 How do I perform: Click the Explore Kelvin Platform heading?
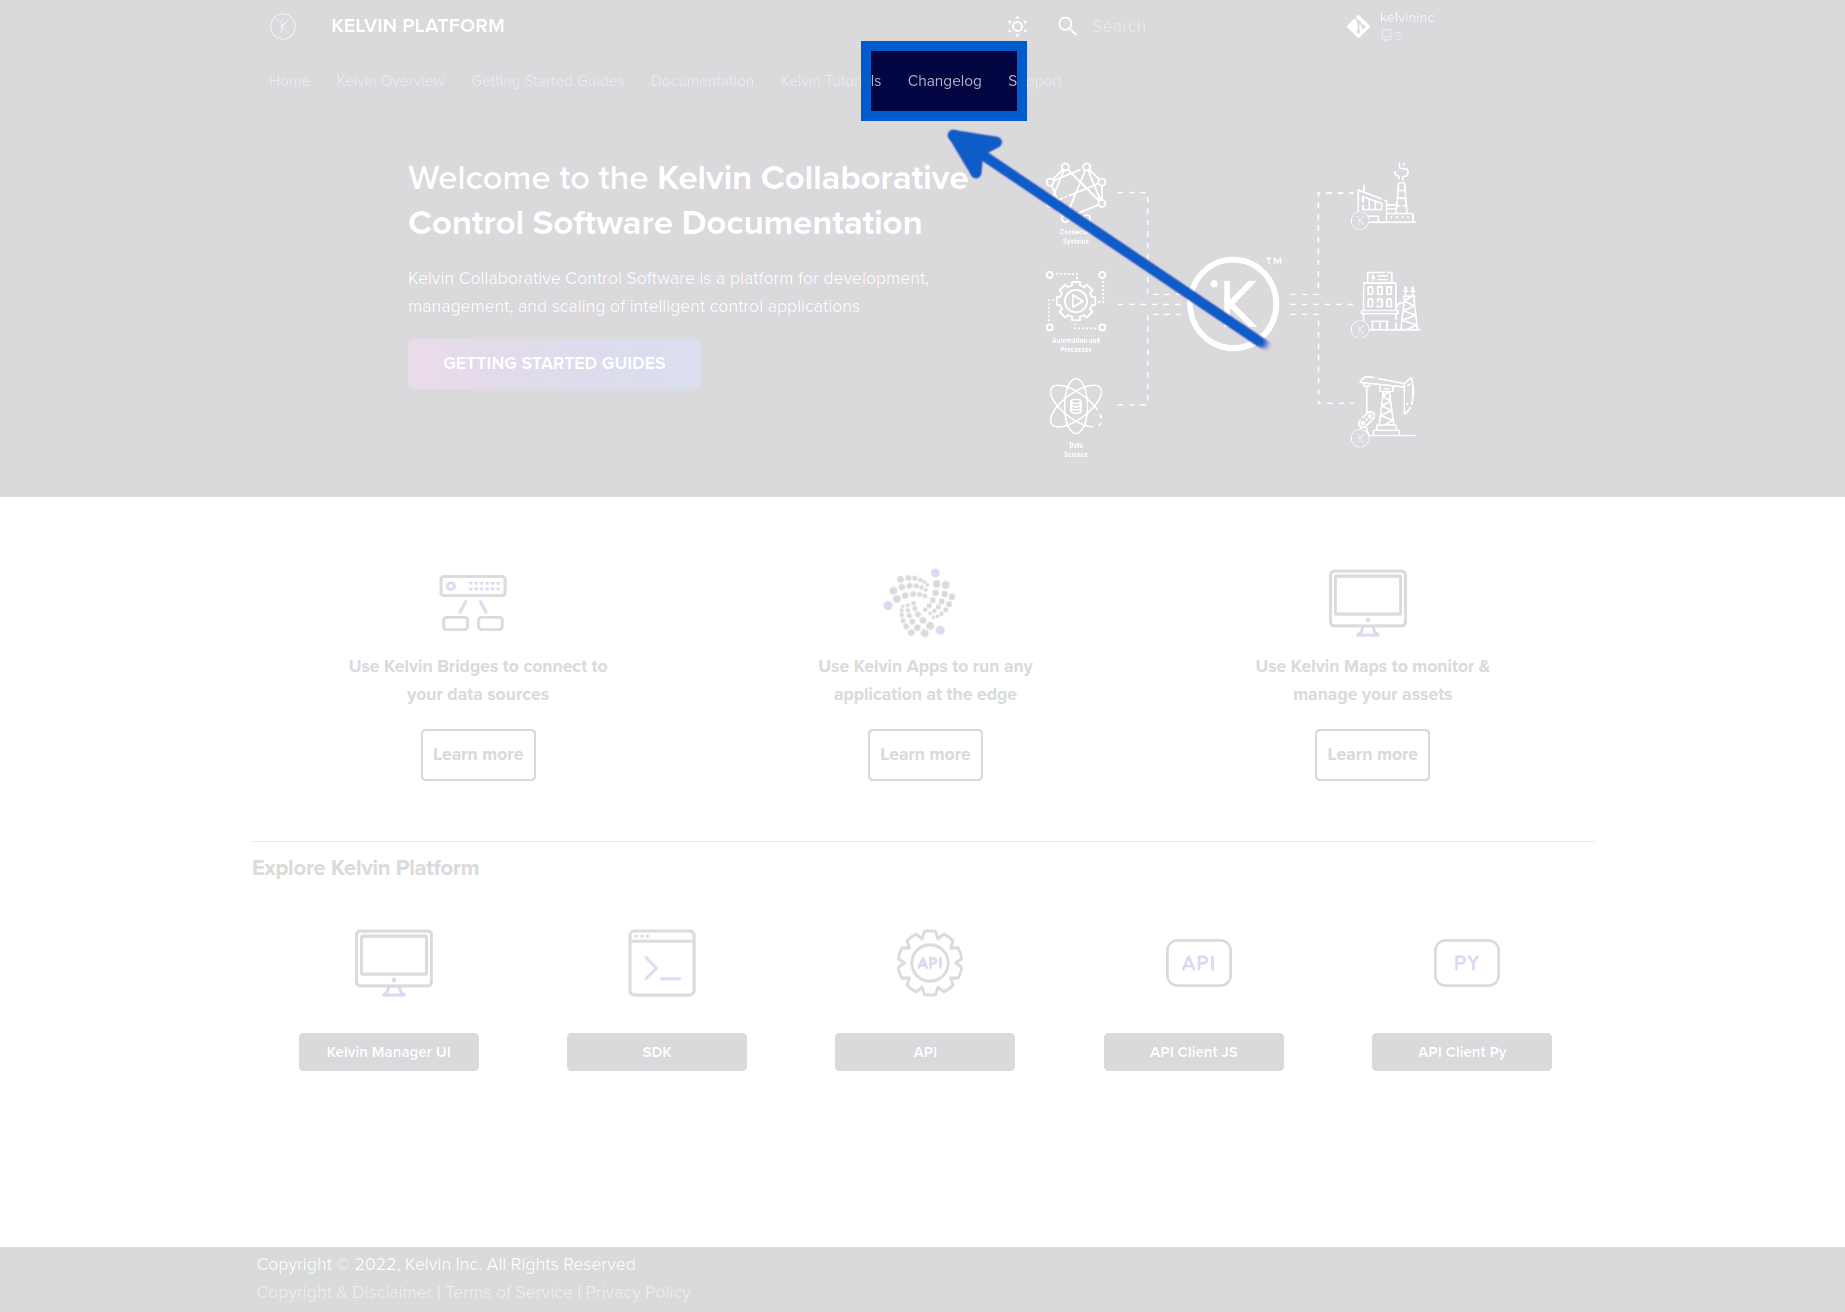click(365, 868)
